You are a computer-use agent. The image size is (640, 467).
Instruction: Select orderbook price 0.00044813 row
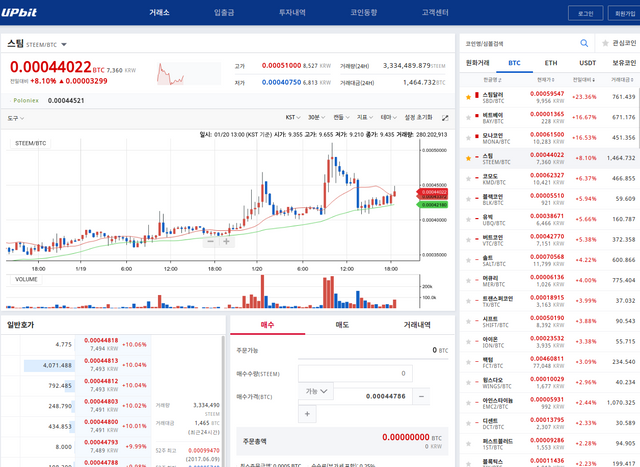[114, 365]
